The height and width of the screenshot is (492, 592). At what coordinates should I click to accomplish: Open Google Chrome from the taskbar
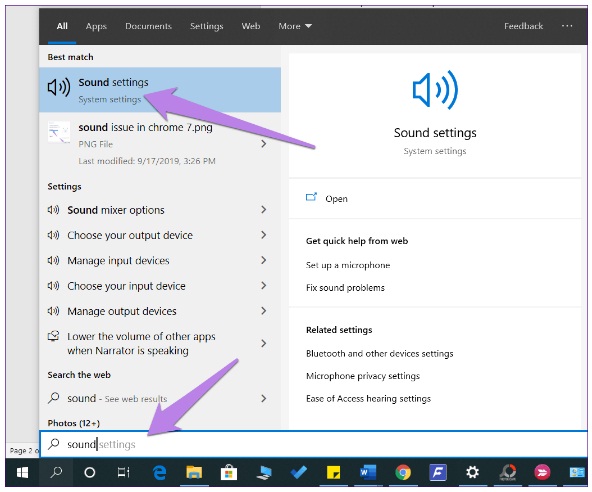coord(403,472)
